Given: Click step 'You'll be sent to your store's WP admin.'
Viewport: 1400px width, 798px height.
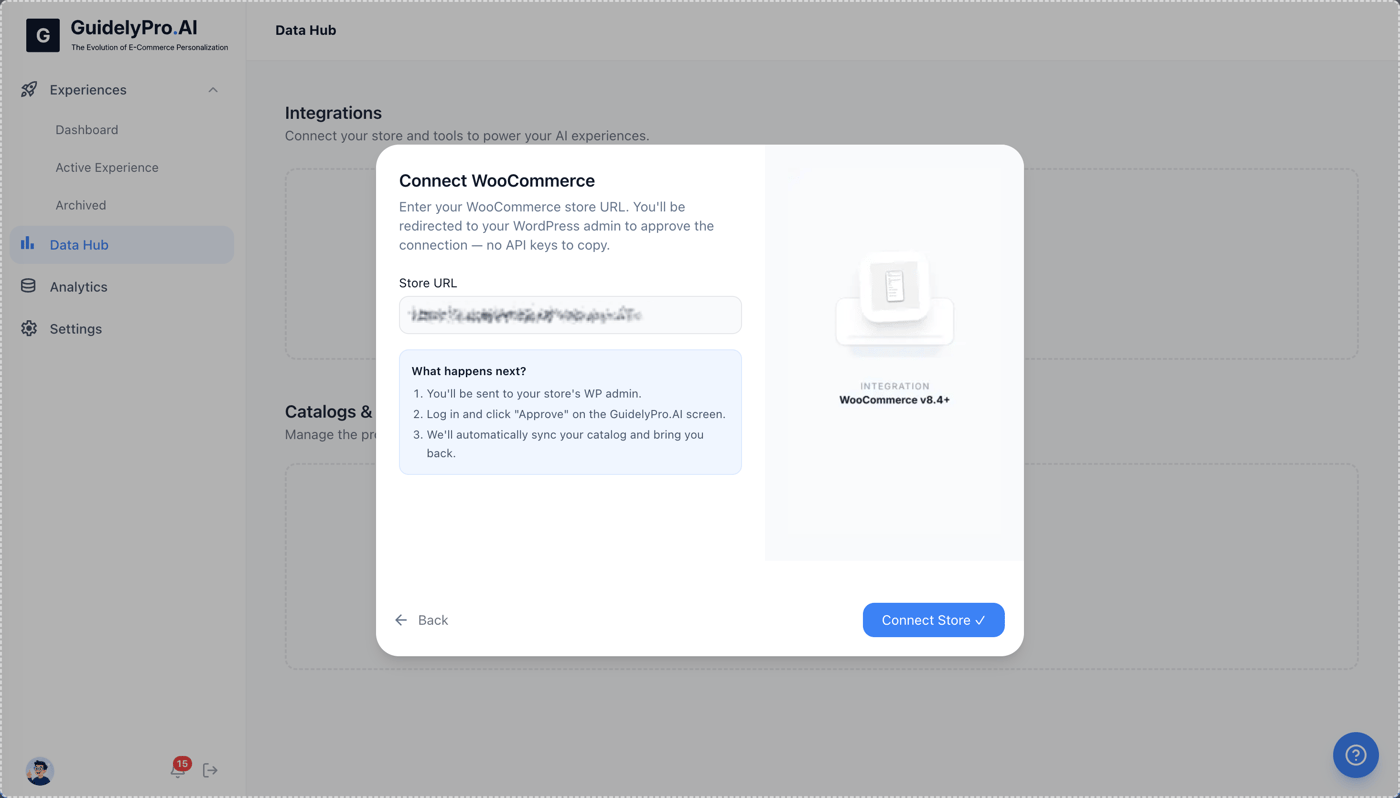Looking at the screenshot, I should [534, 394].
